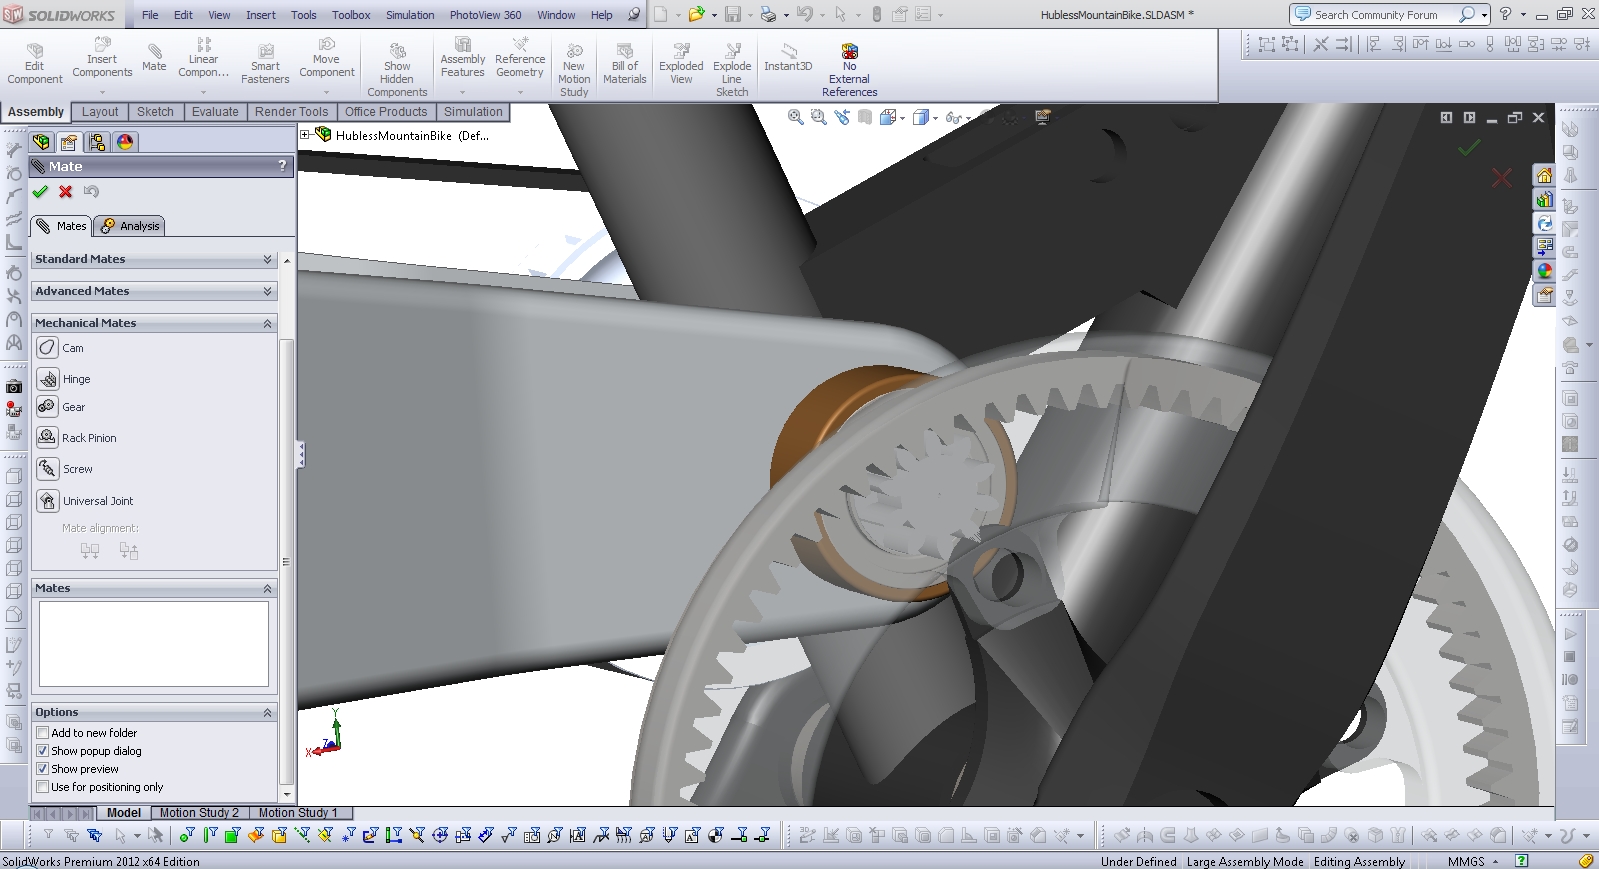
Task: Choose the Universal Joint mate
Action: (x=47, y=501)
